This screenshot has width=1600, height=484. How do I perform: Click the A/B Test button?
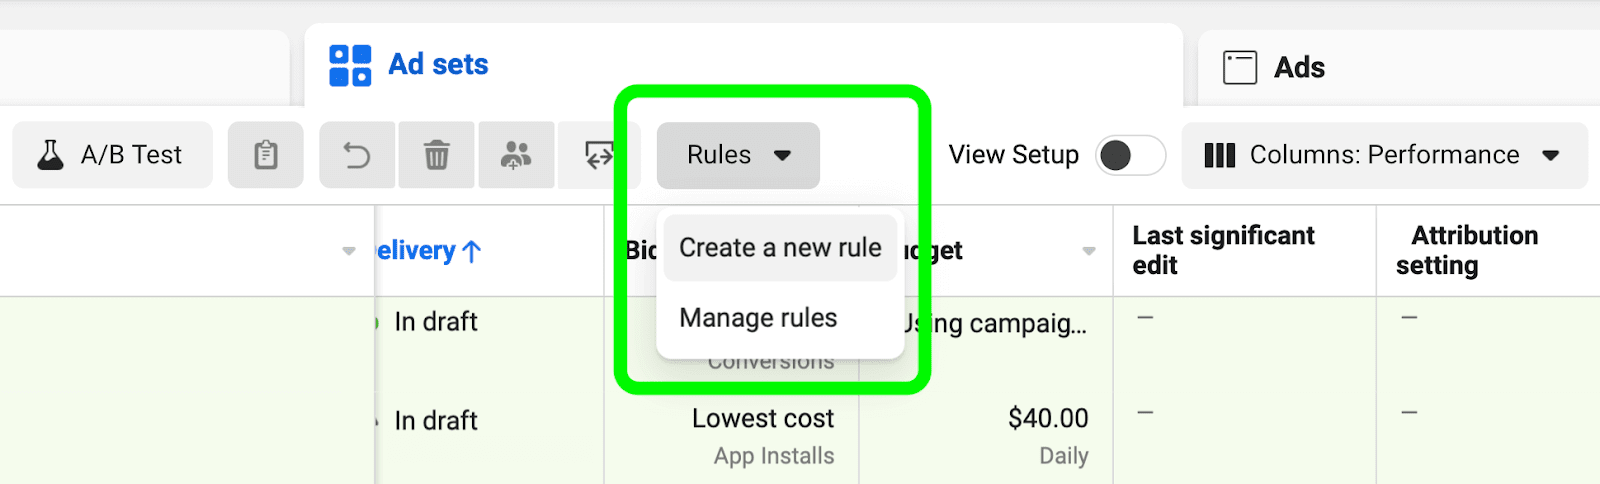pyautogui.click(x=113, y=155)
